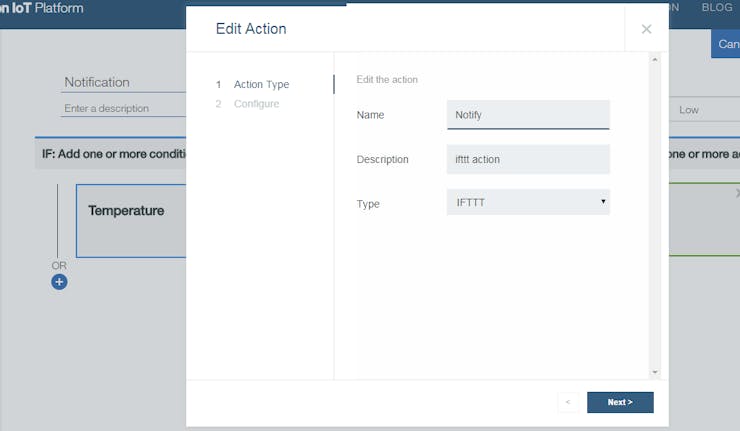Click the dialog scrollbar down arrow

[655, 372]
